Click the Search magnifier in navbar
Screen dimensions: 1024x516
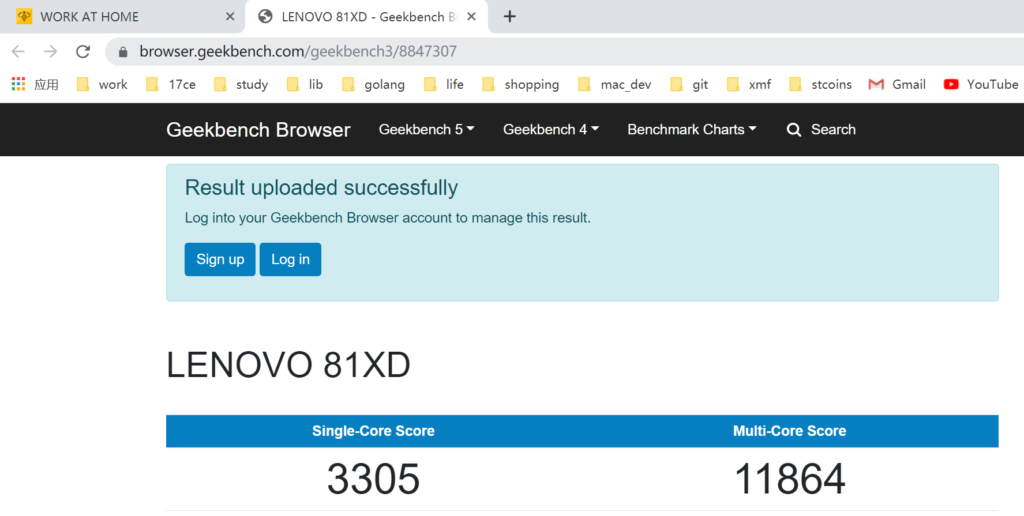coord(794,130)
